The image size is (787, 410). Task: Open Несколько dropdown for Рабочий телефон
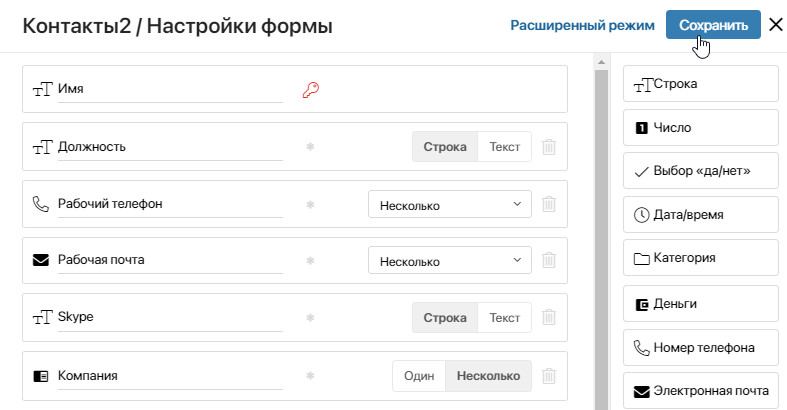point(450,204)
